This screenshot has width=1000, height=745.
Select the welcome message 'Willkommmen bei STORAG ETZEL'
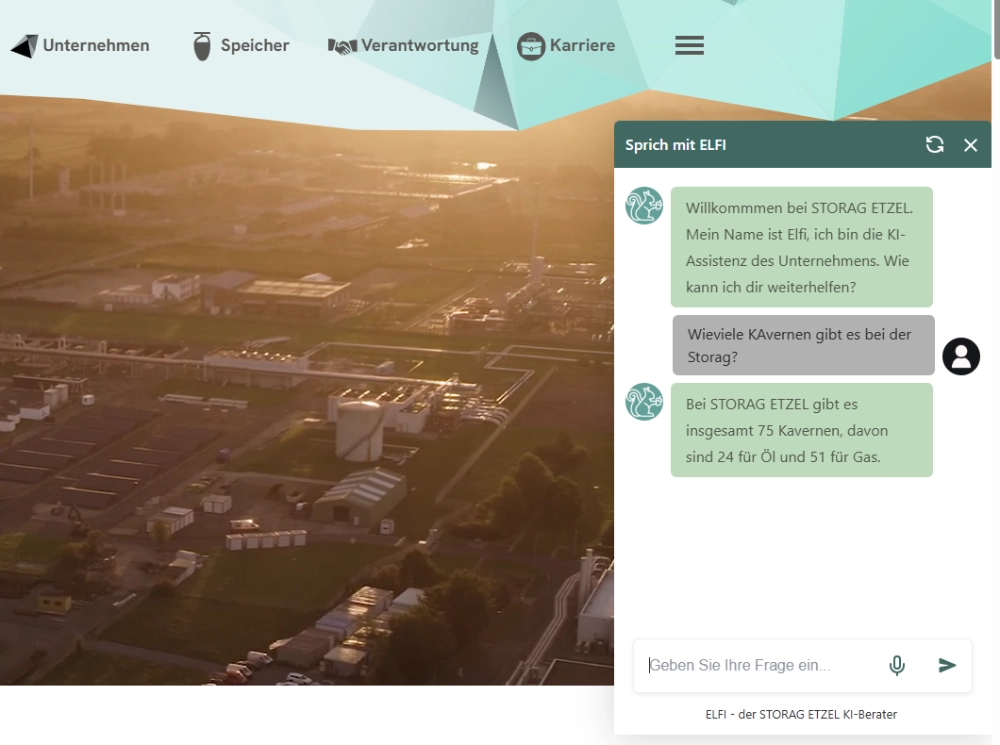click(x=802, y=247)
